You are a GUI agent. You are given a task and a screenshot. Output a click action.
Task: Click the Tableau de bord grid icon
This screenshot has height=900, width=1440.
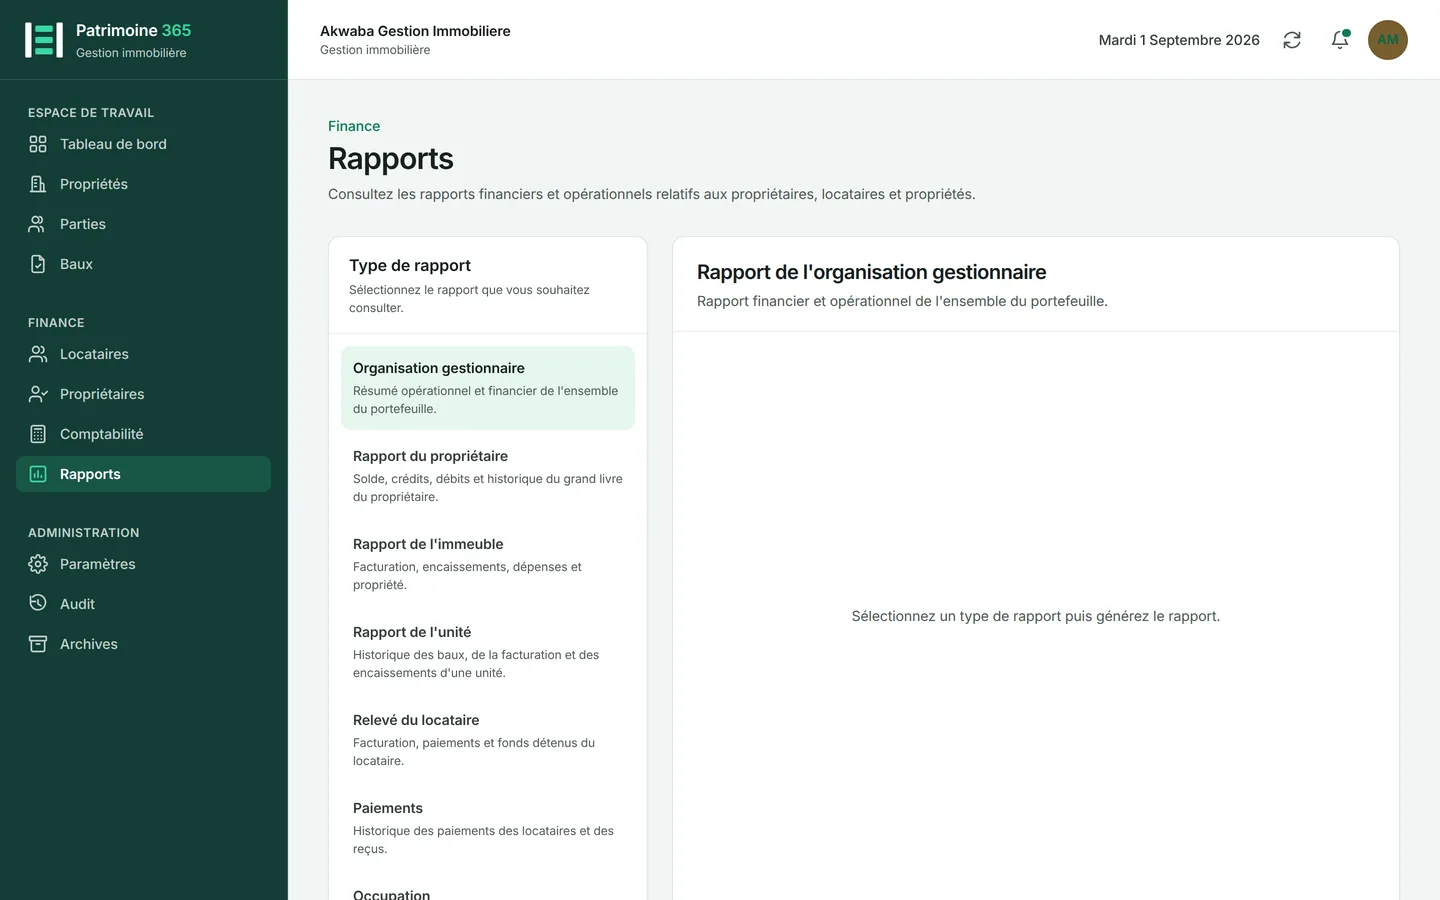(x=38, y=144)
